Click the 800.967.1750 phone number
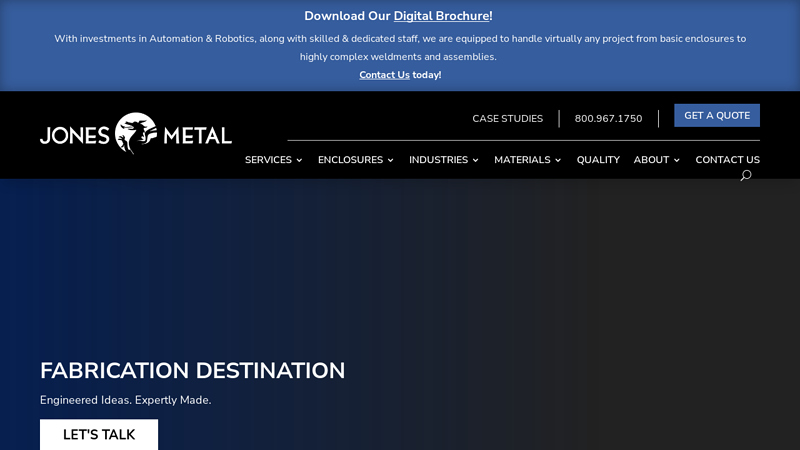The width and height of the screenshot is (800, 450). tap(608, 119)
